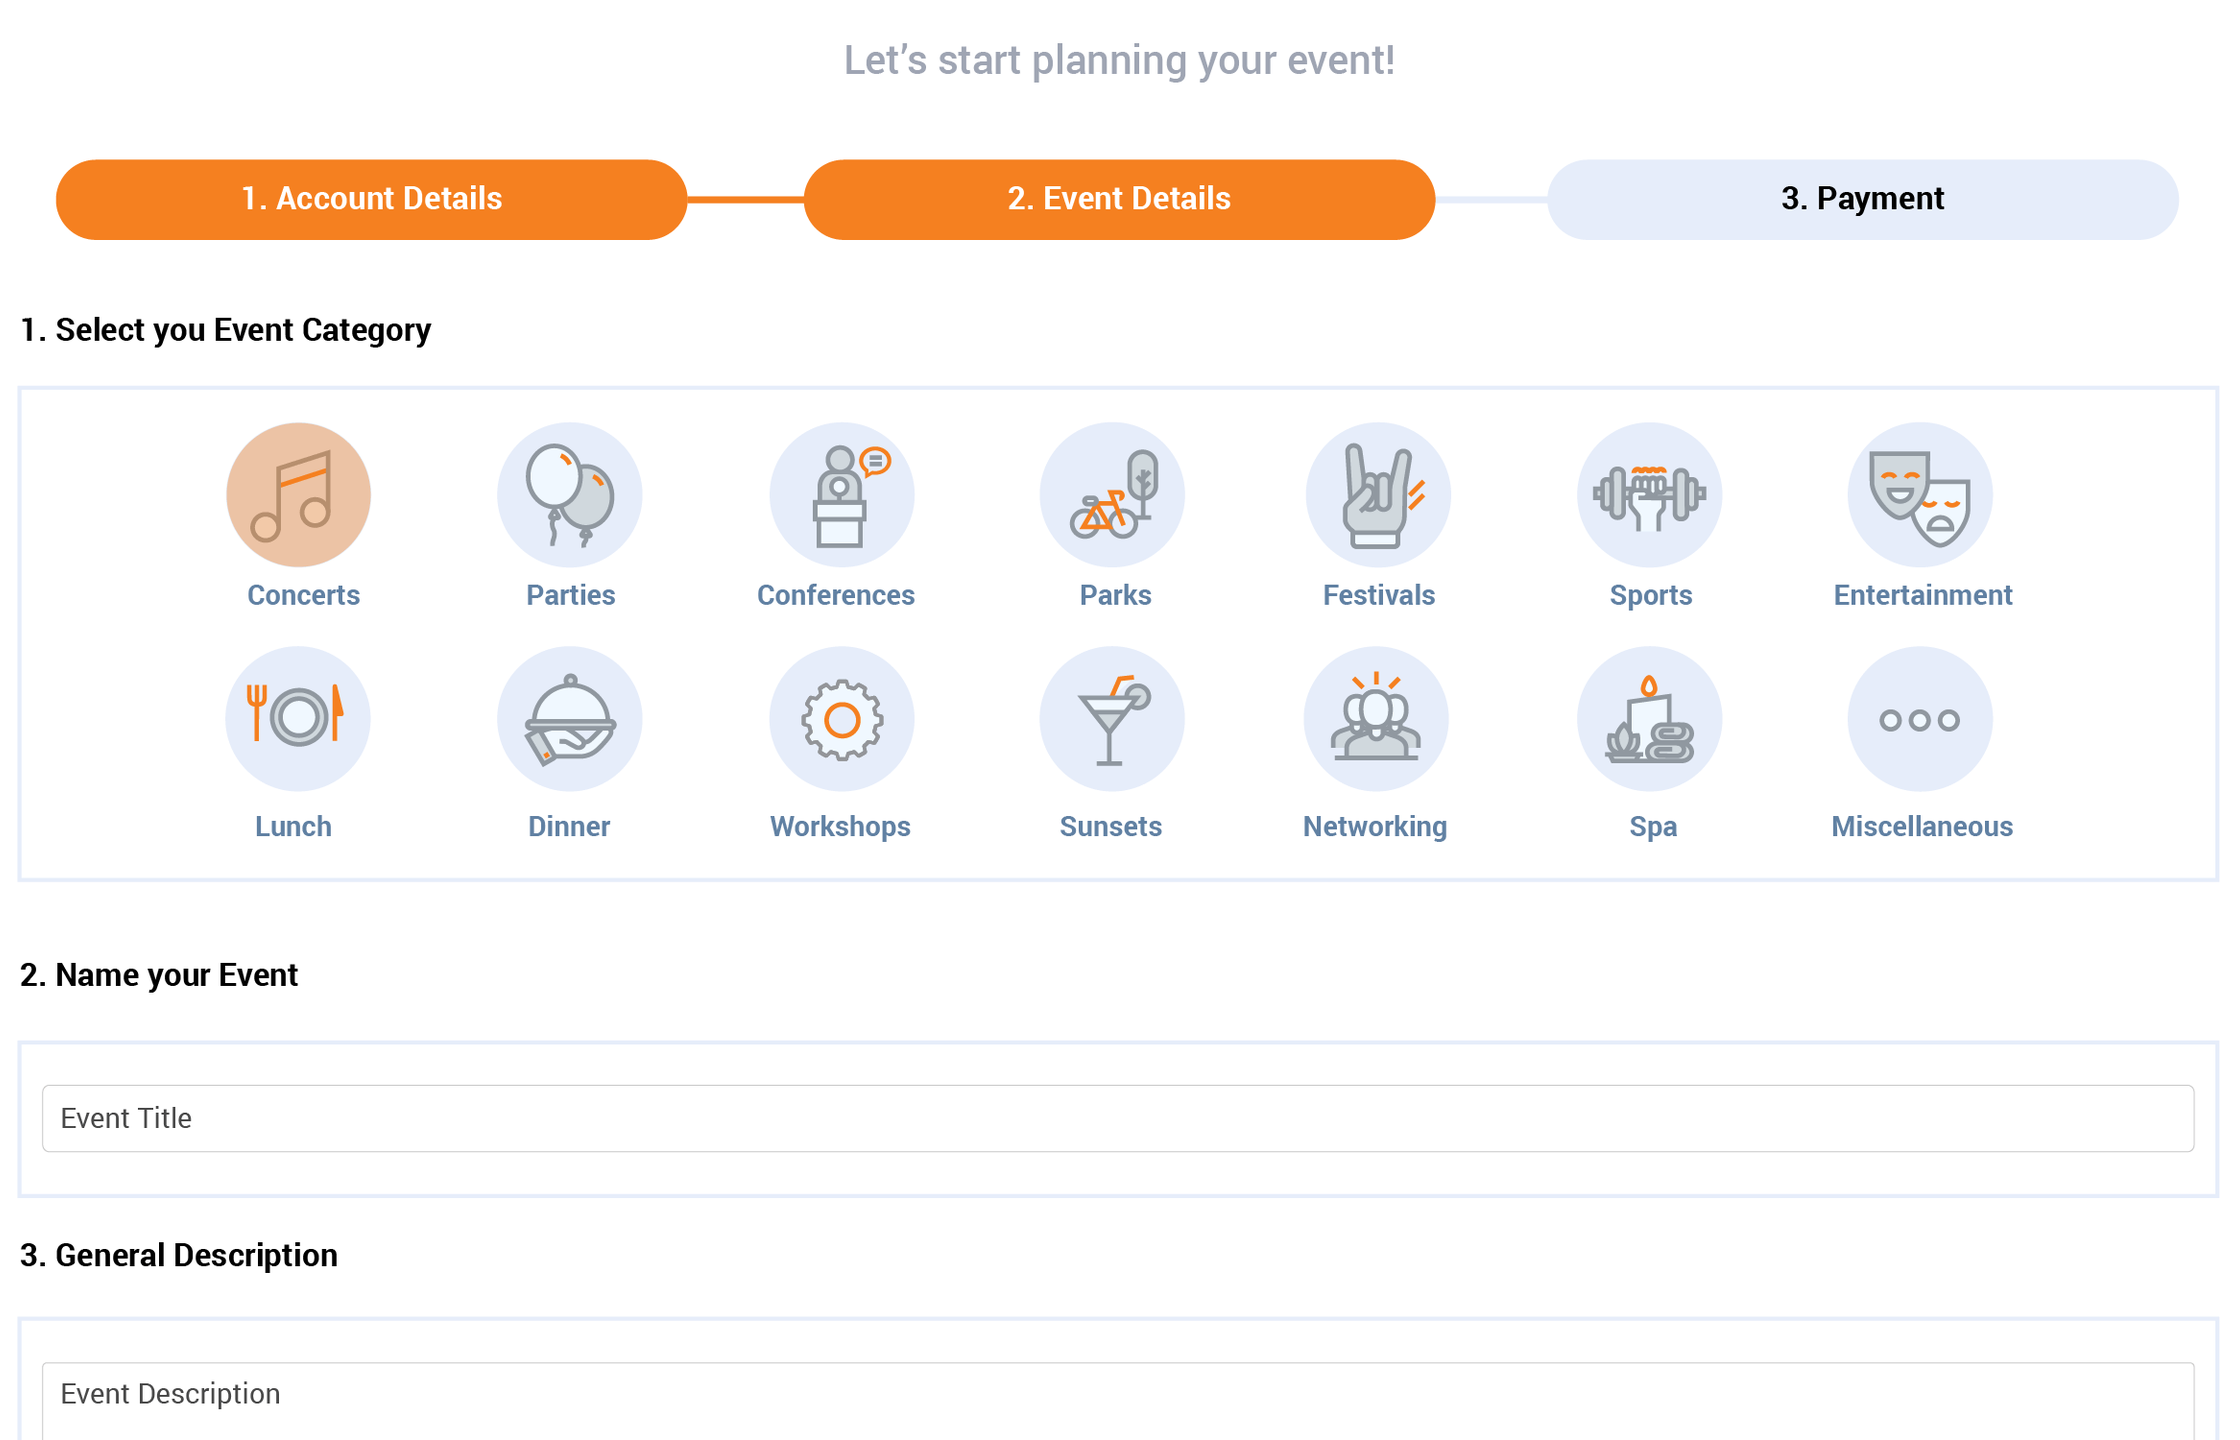
Task: Pick the Entertainment theater masks icon
Action: point(1920,495)
